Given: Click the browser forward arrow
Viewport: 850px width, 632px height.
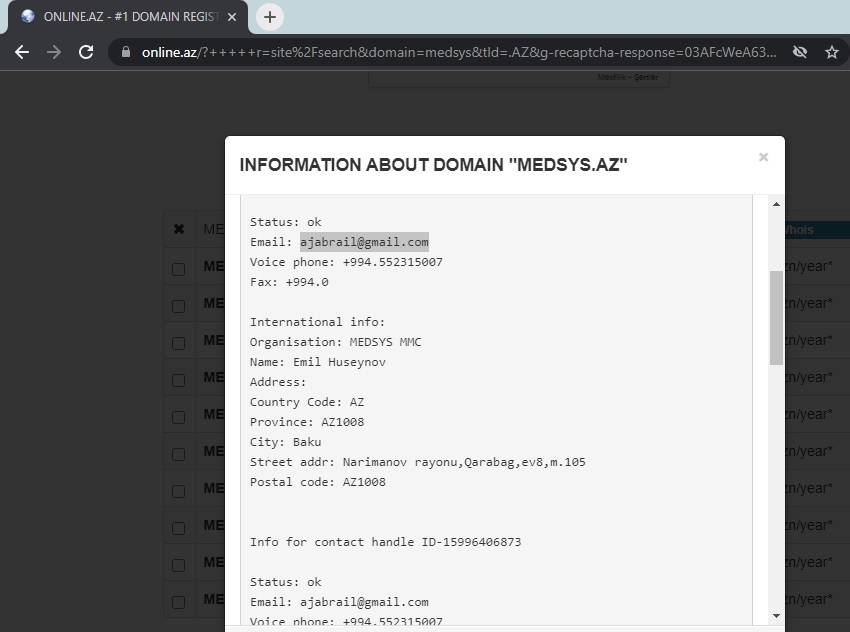Looking at the screenshot, I should point(54,52).
